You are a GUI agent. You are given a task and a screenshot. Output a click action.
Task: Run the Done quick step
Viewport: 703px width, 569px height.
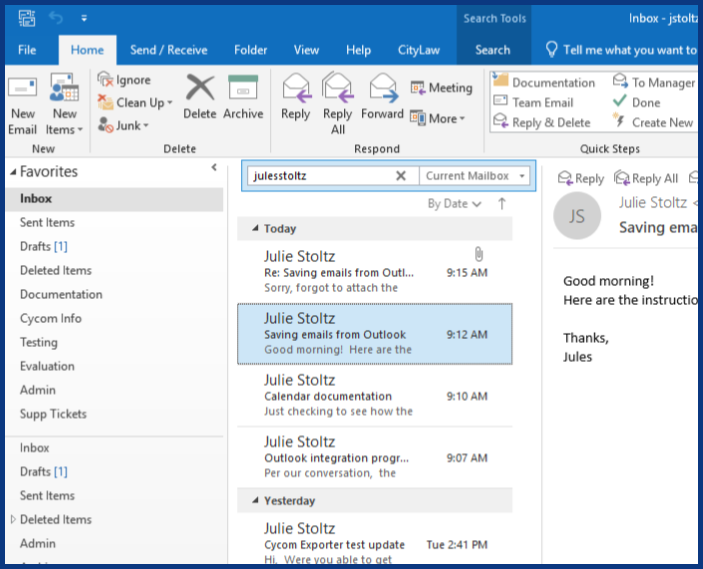(x=636, y=103)
